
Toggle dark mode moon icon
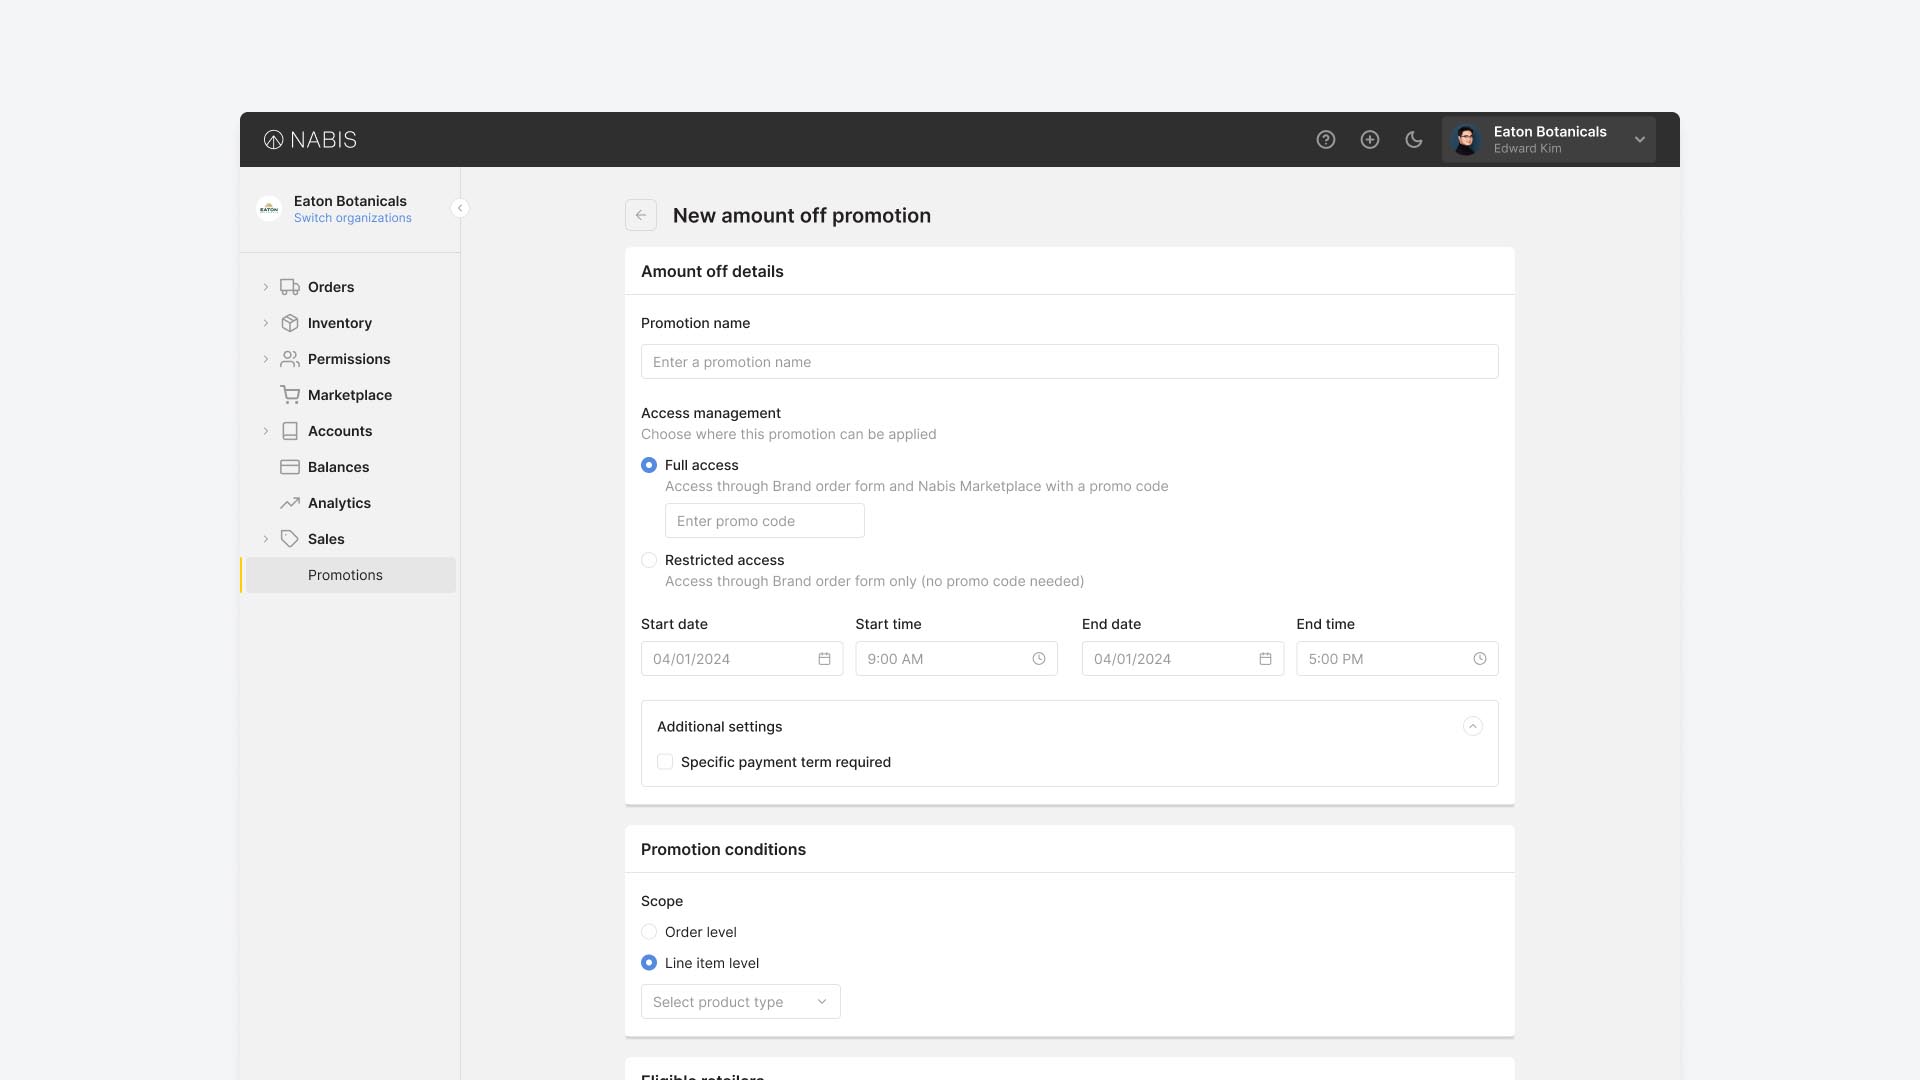[x=1414, y=140]
